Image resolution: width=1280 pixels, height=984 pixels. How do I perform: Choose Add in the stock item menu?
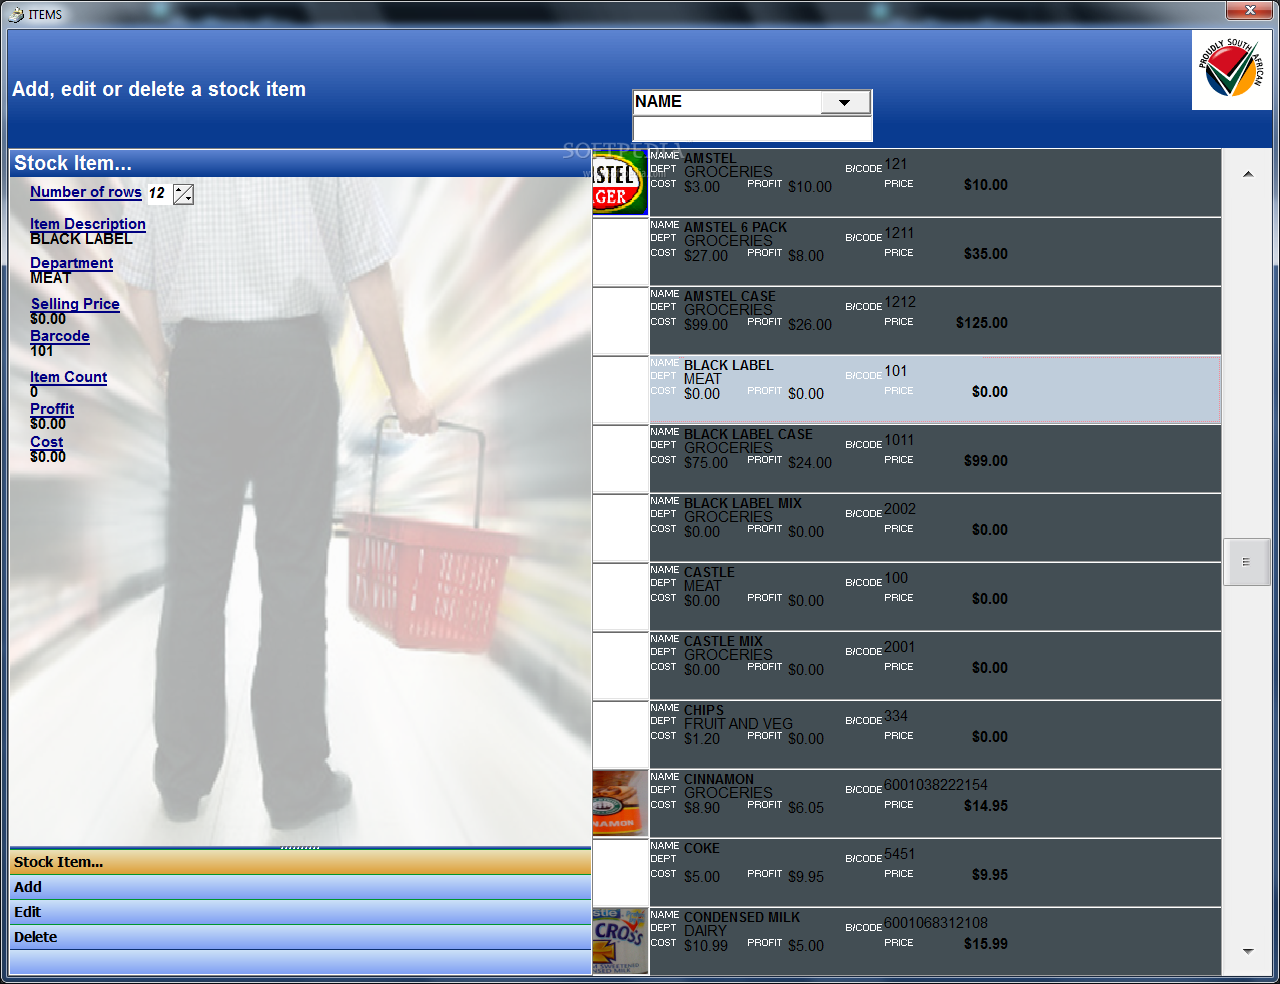coord(300,887)
